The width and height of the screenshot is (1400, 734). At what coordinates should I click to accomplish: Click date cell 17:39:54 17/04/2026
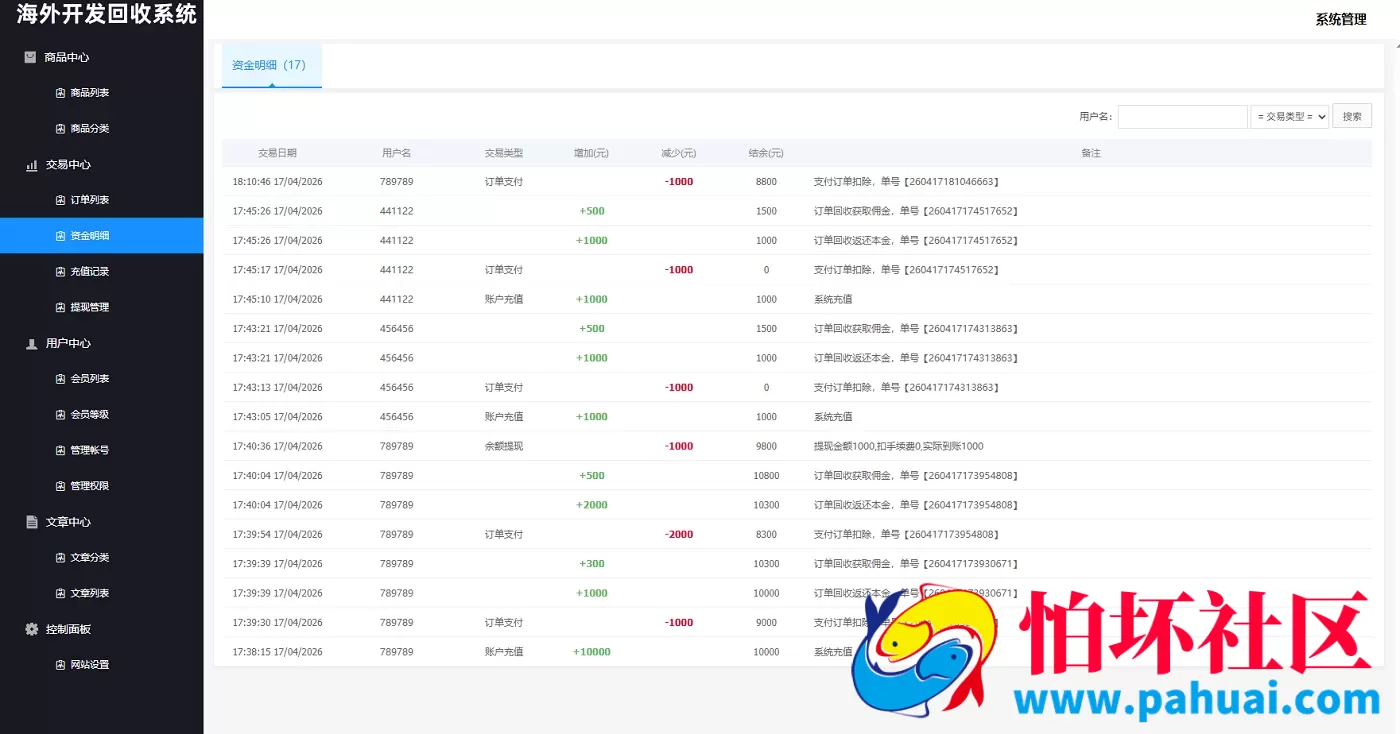(277, 534)
